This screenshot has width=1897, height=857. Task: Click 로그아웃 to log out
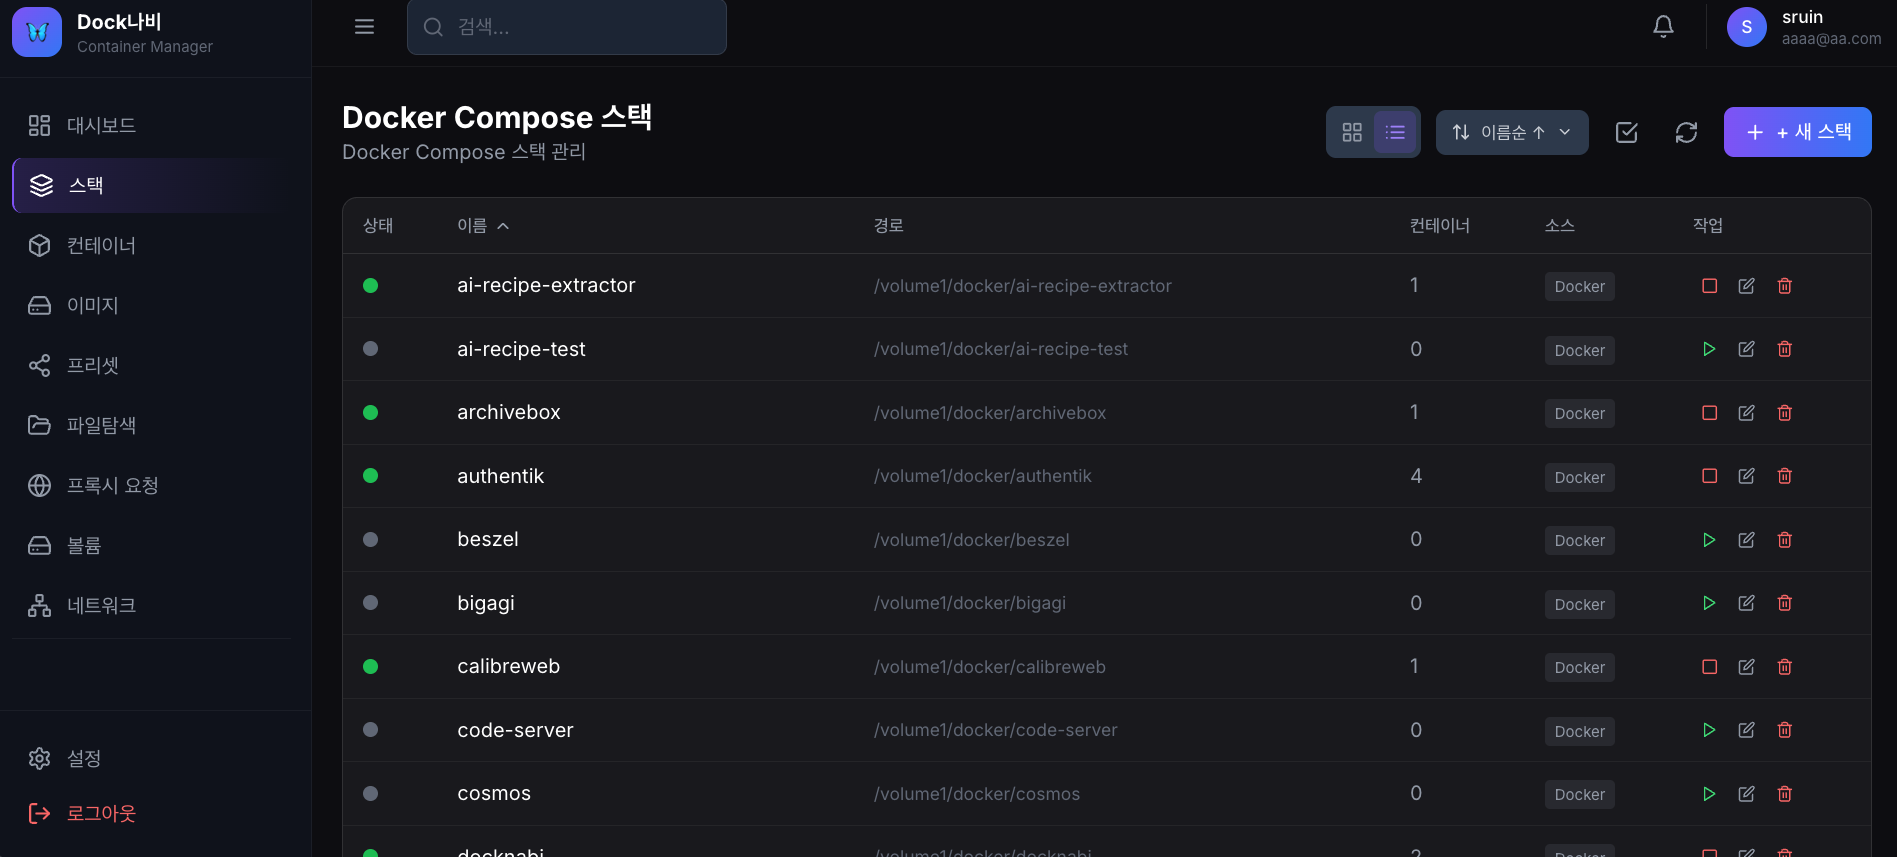[x=100, y=813]
